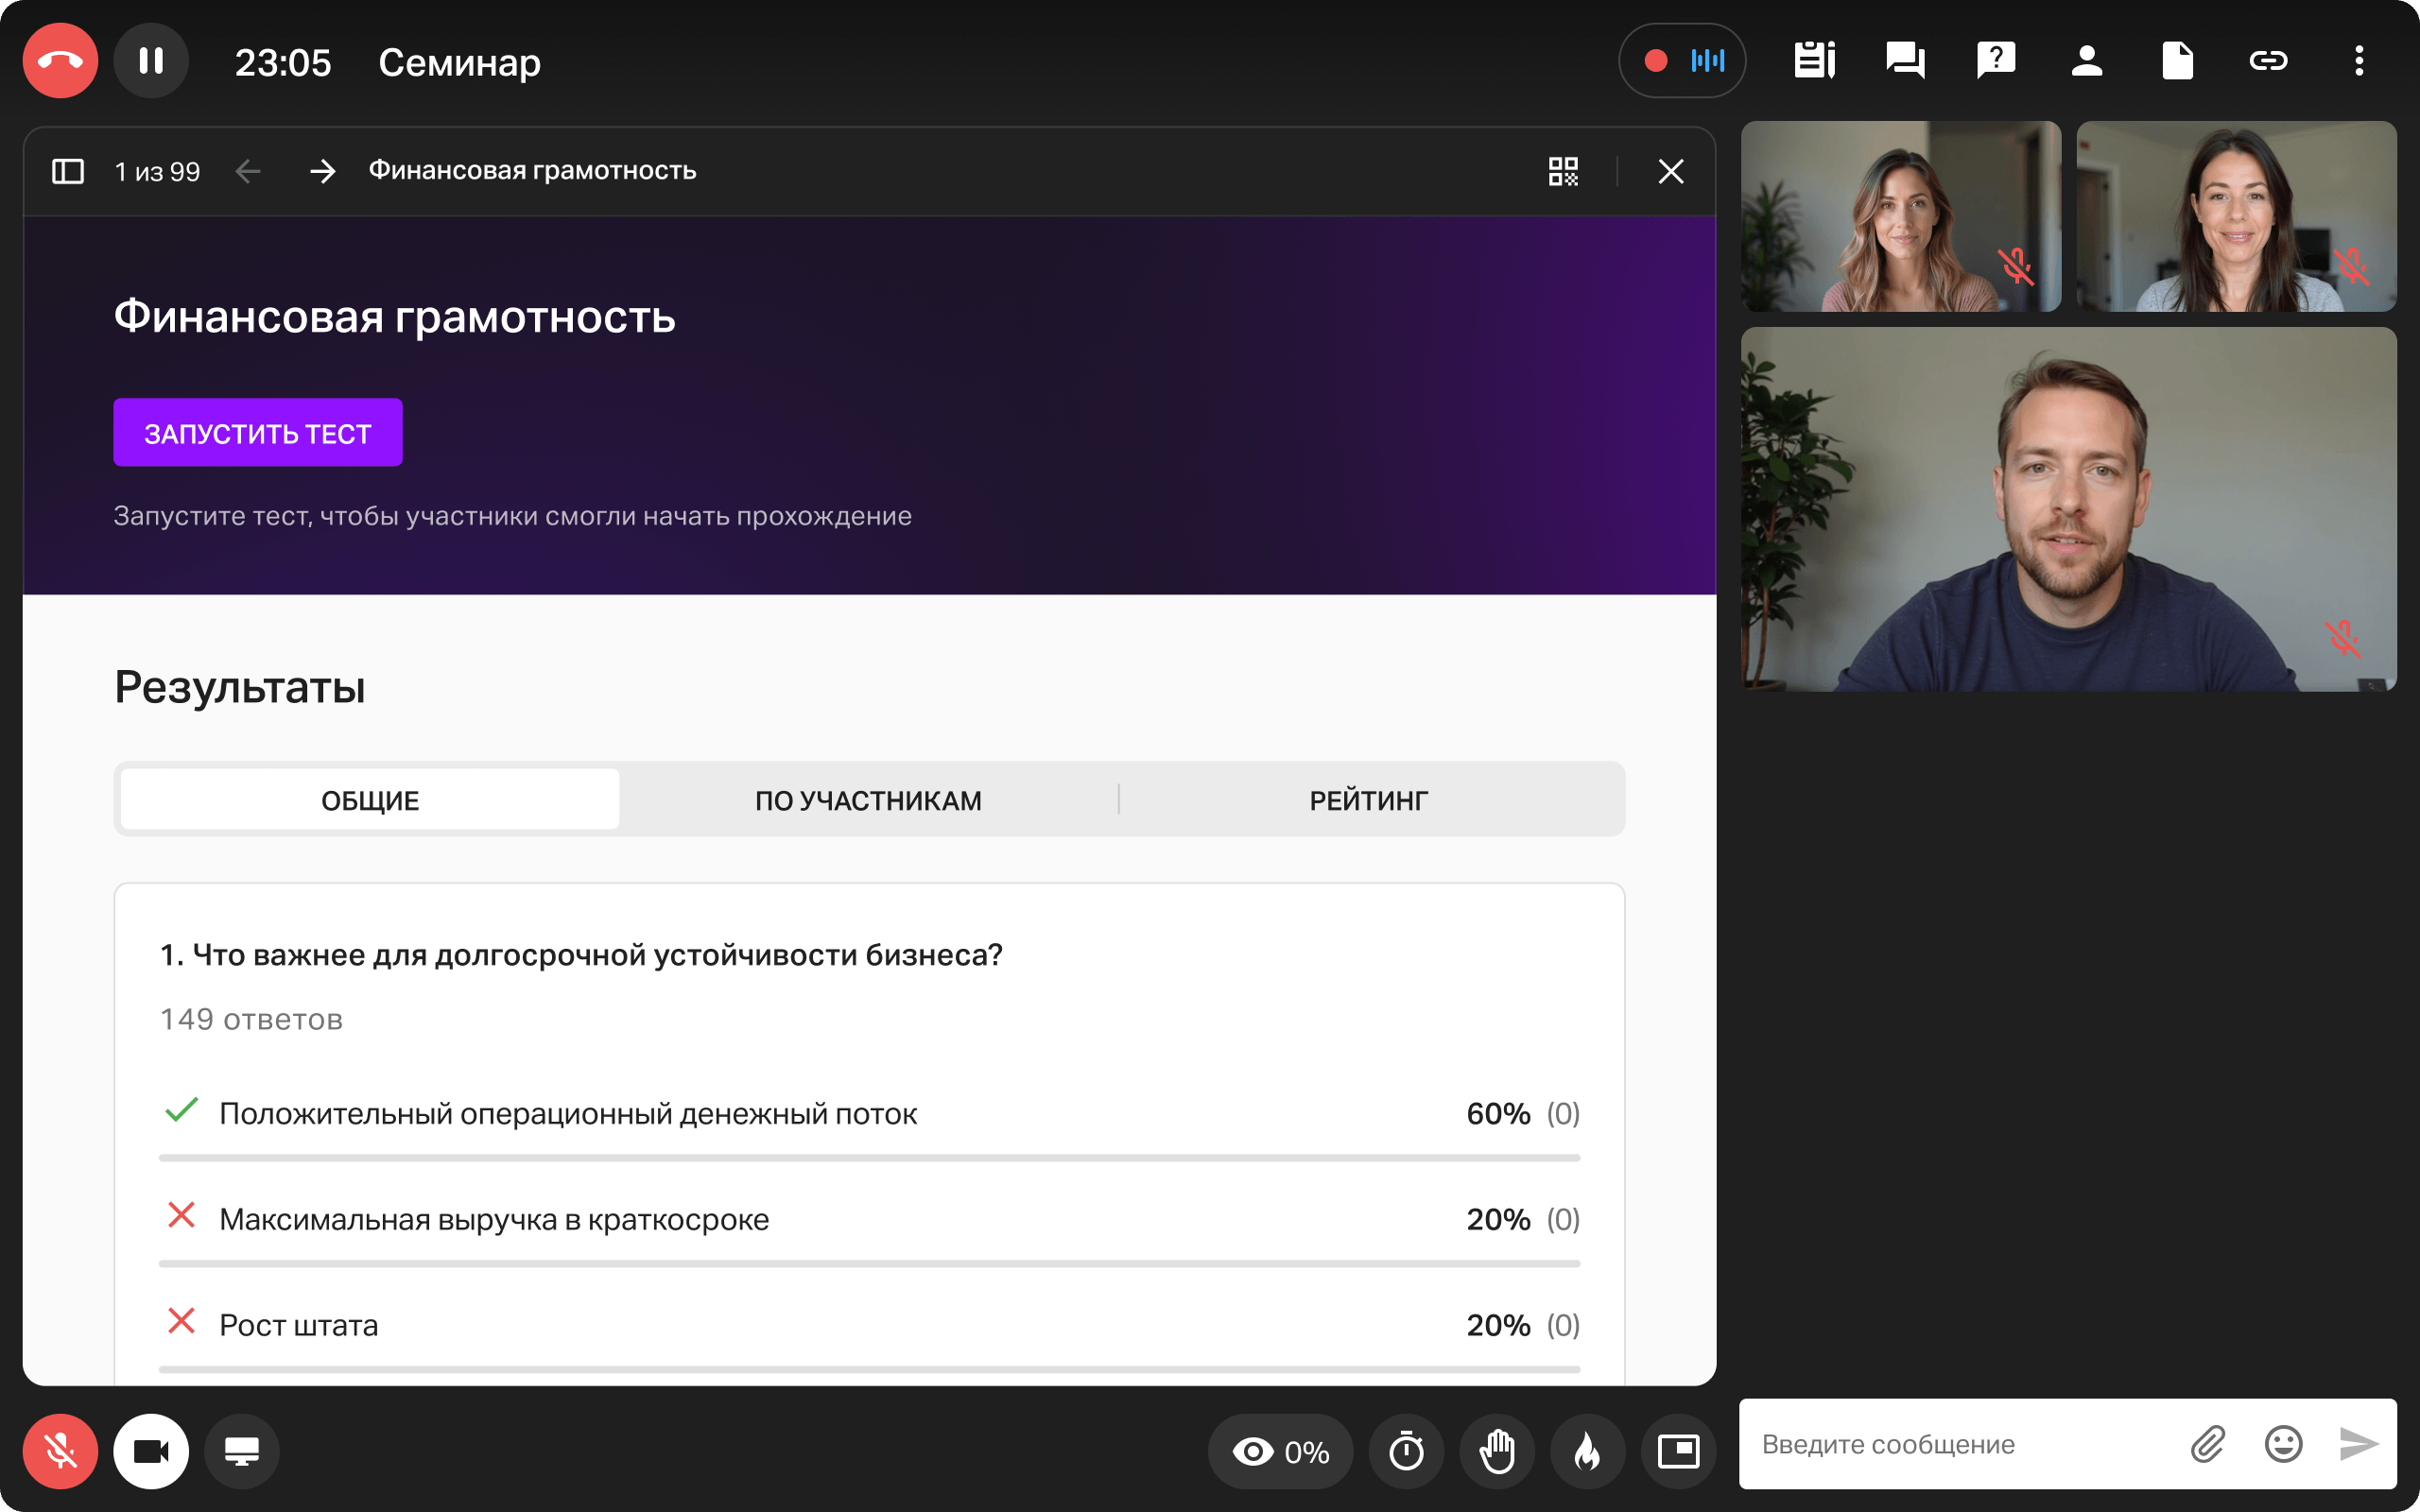Viewport: 2420px width, 1512px height.
Task: Unmute the microphone
Action: (x=60, y=1451)
